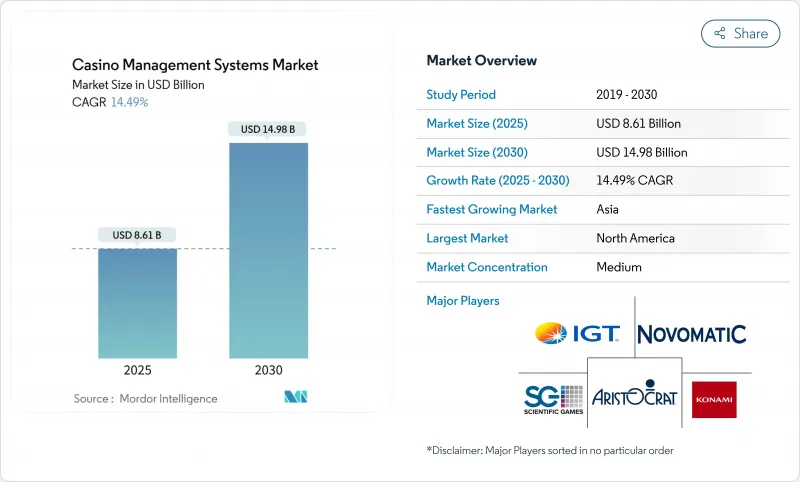Screen dimensions: 800x482
Task: Click the IGT company logo
Action: [x=577, y=333]
